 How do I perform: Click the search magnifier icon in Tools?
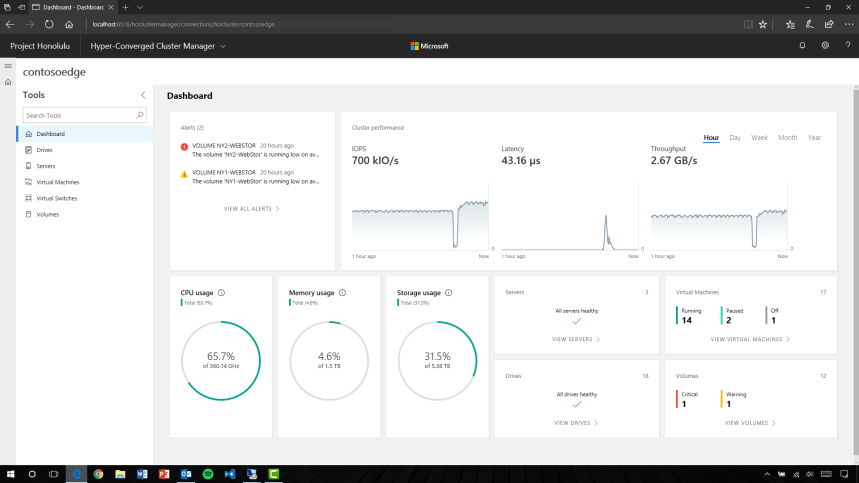point(140,115)
